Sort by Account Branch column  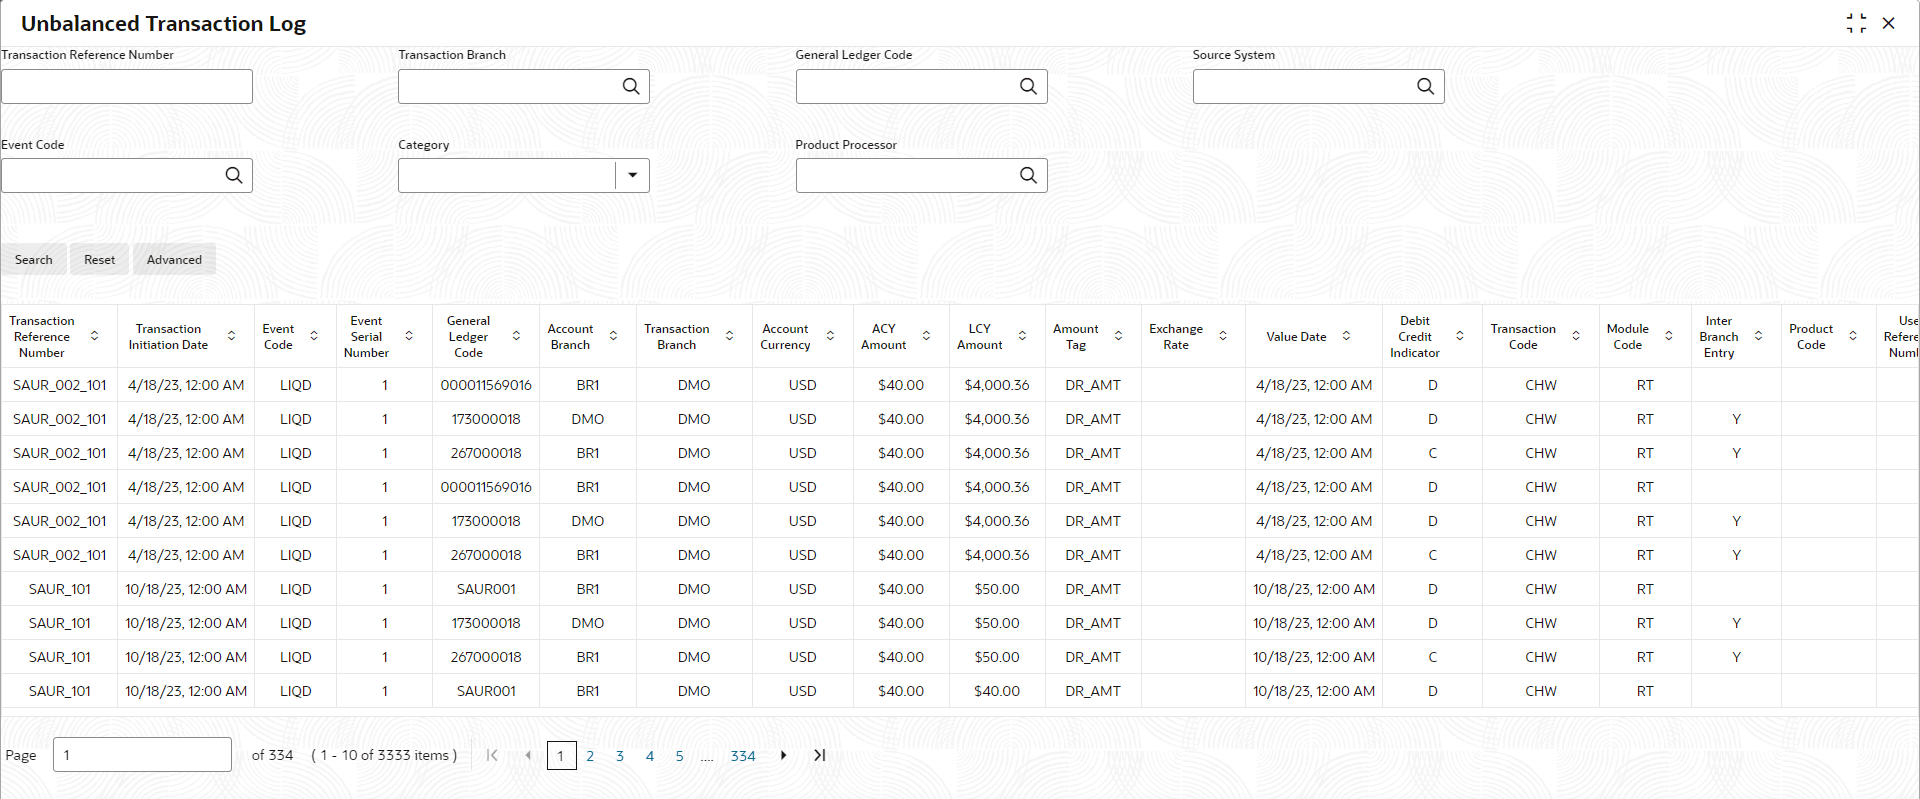[614, 336]
